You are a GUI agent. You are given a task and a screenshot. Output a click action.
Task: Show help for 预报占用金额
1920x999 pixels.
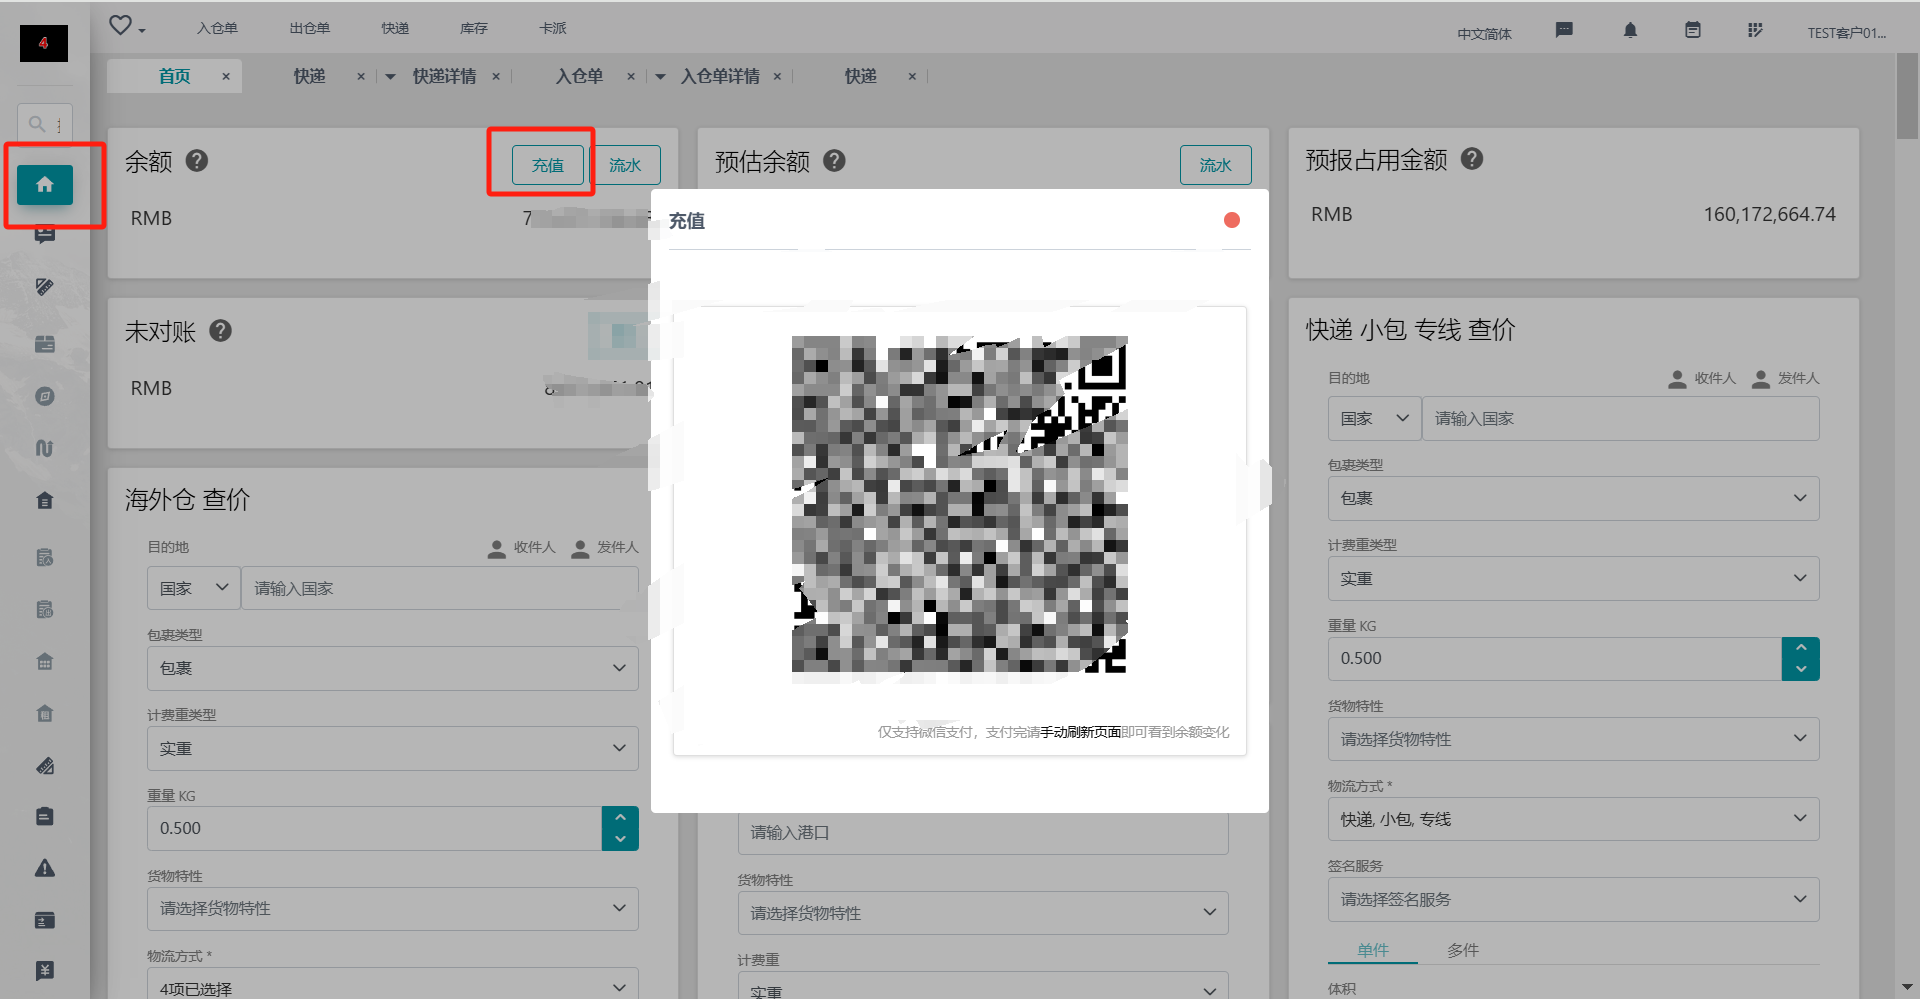click(1472, 159)
